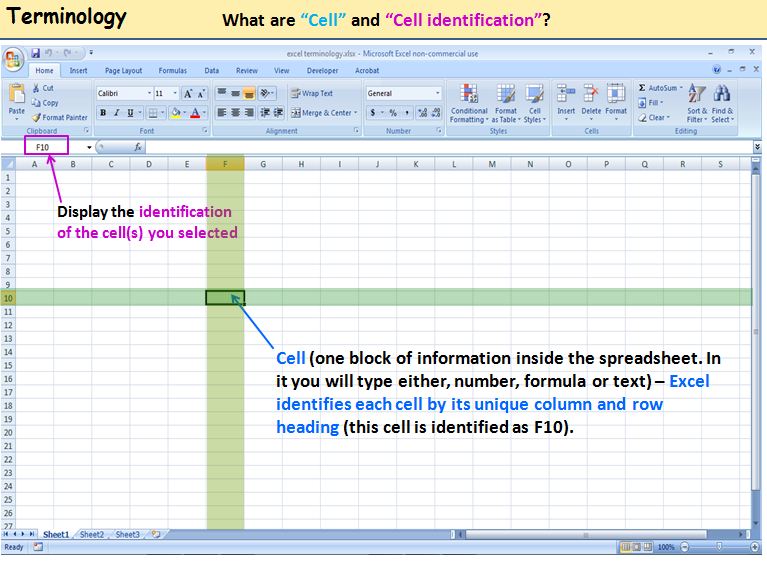The width and height of the screenshot is (767, 574).
Task: Expand the General number format dropdown
Action: 437,93
